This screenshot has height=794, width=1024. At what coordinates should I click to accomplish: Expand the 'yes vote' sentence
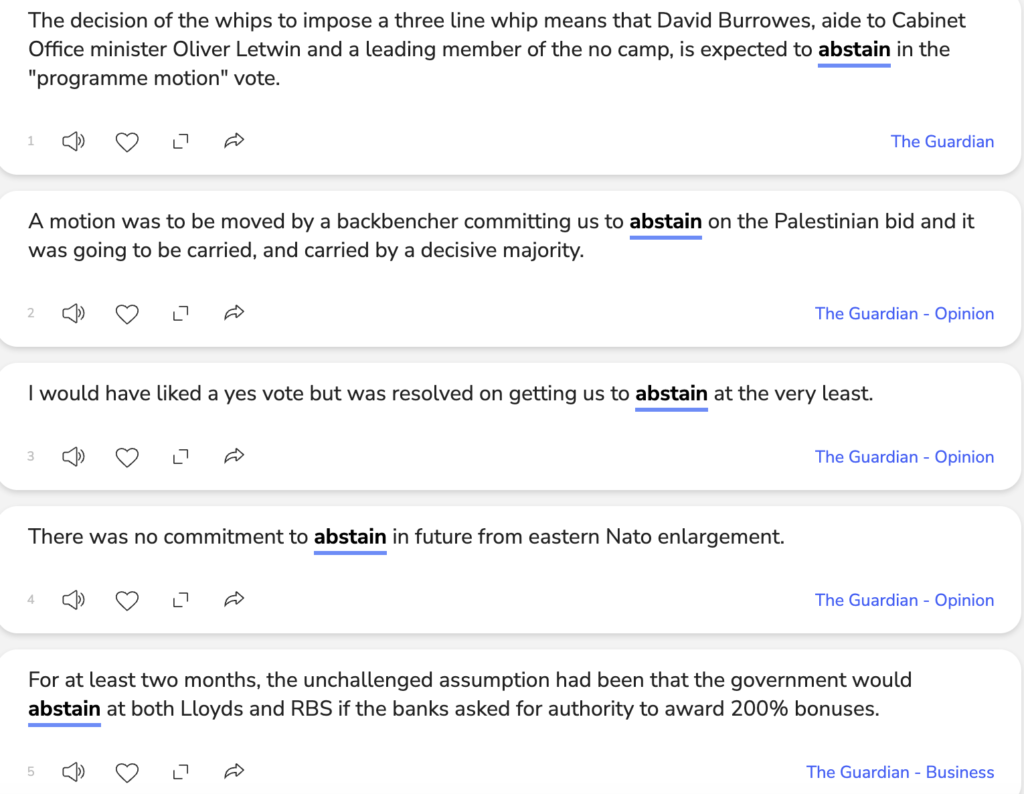click(180, 457)
